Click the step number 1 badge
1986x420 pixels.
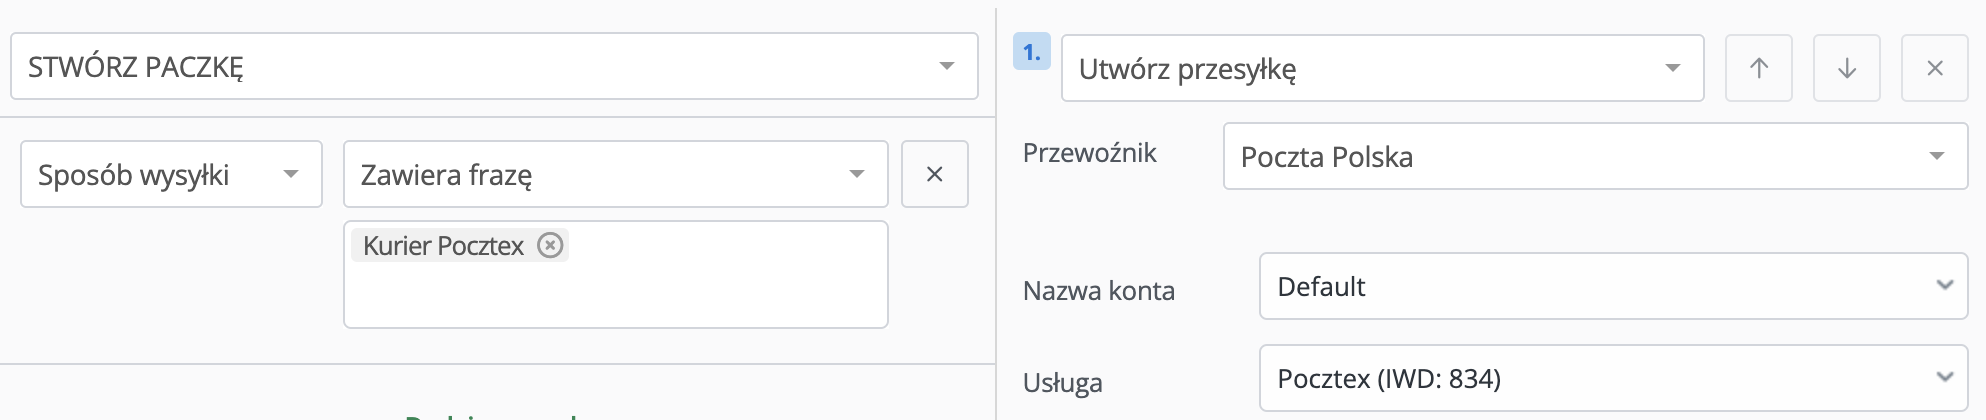click(1032, 52)
